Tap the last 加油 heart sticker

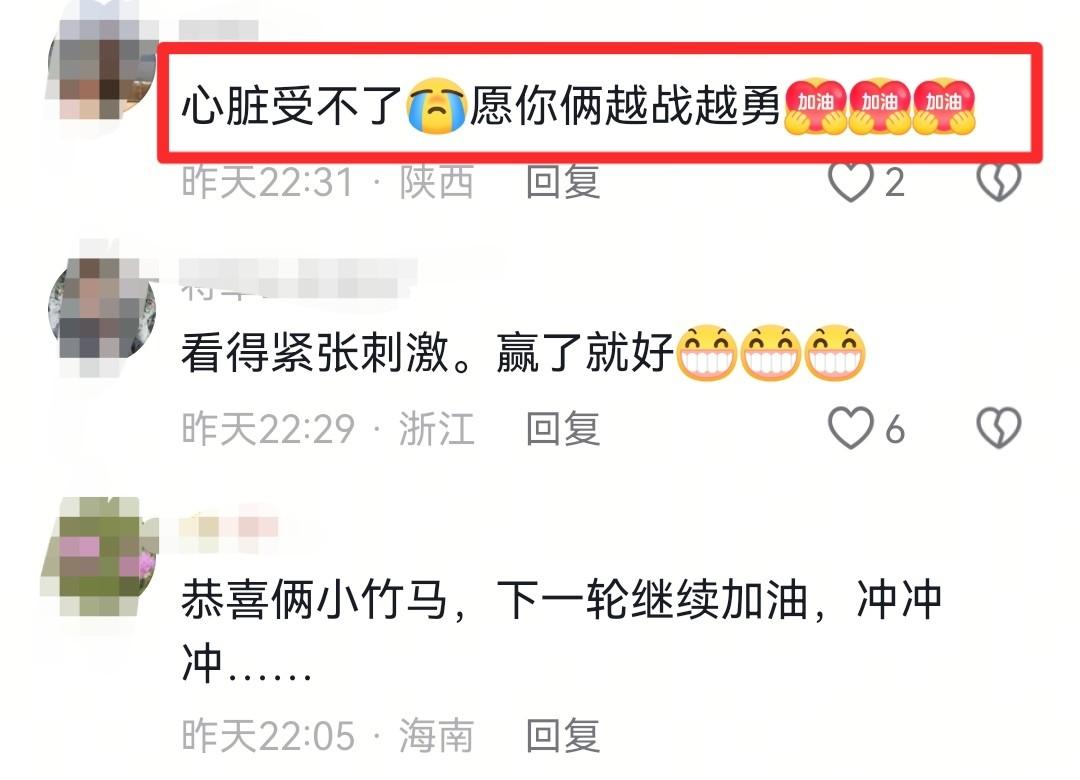(x=944, y=105)
